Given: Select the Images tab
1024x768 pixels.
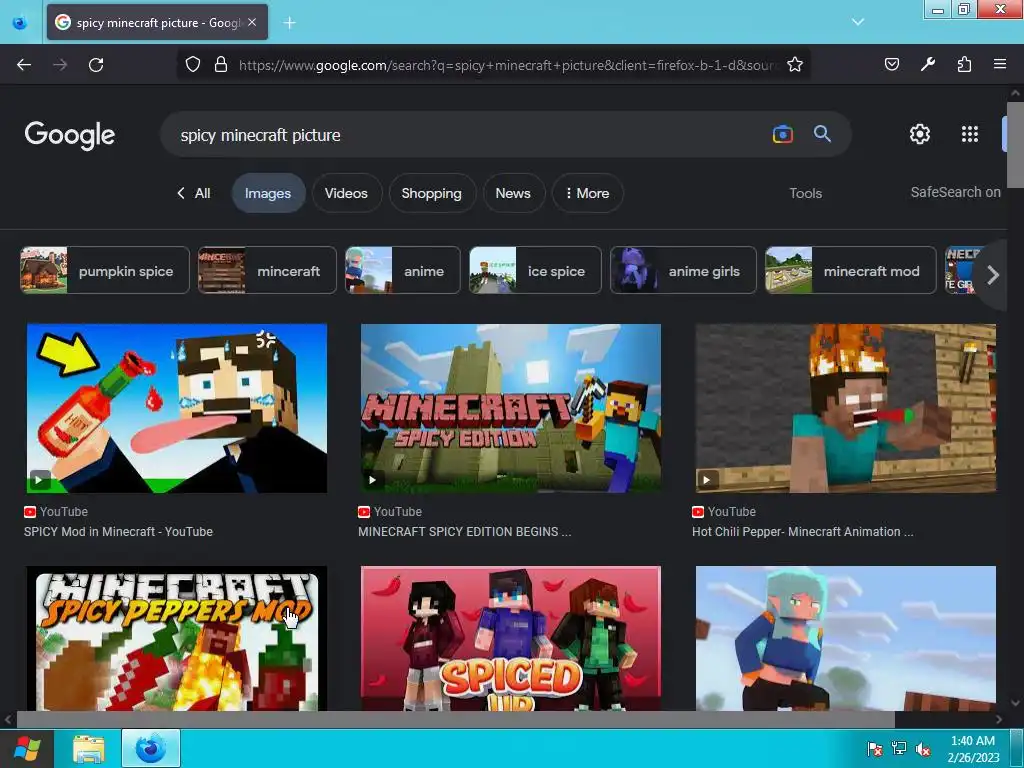Looking at the screenshot, I should point(268,193).
